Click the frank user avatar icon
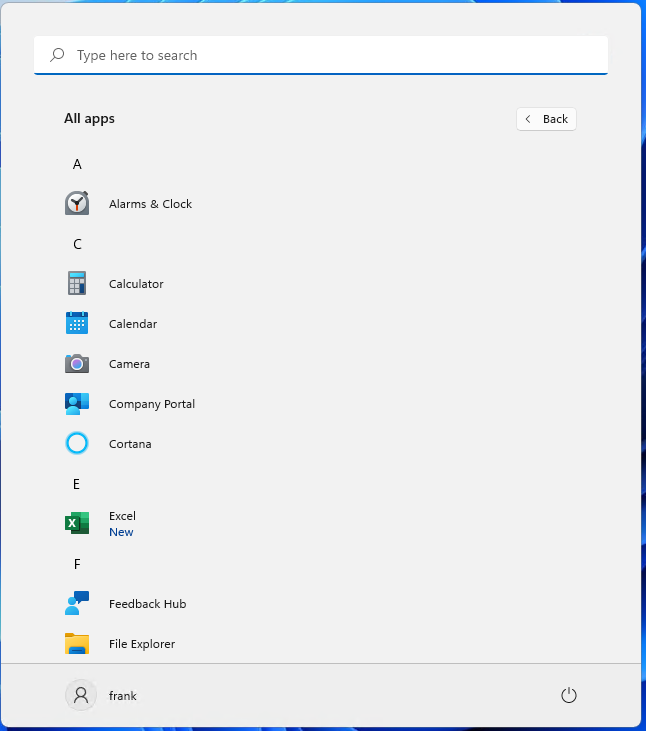Viewport: 646px width, 731px height. 81,695
